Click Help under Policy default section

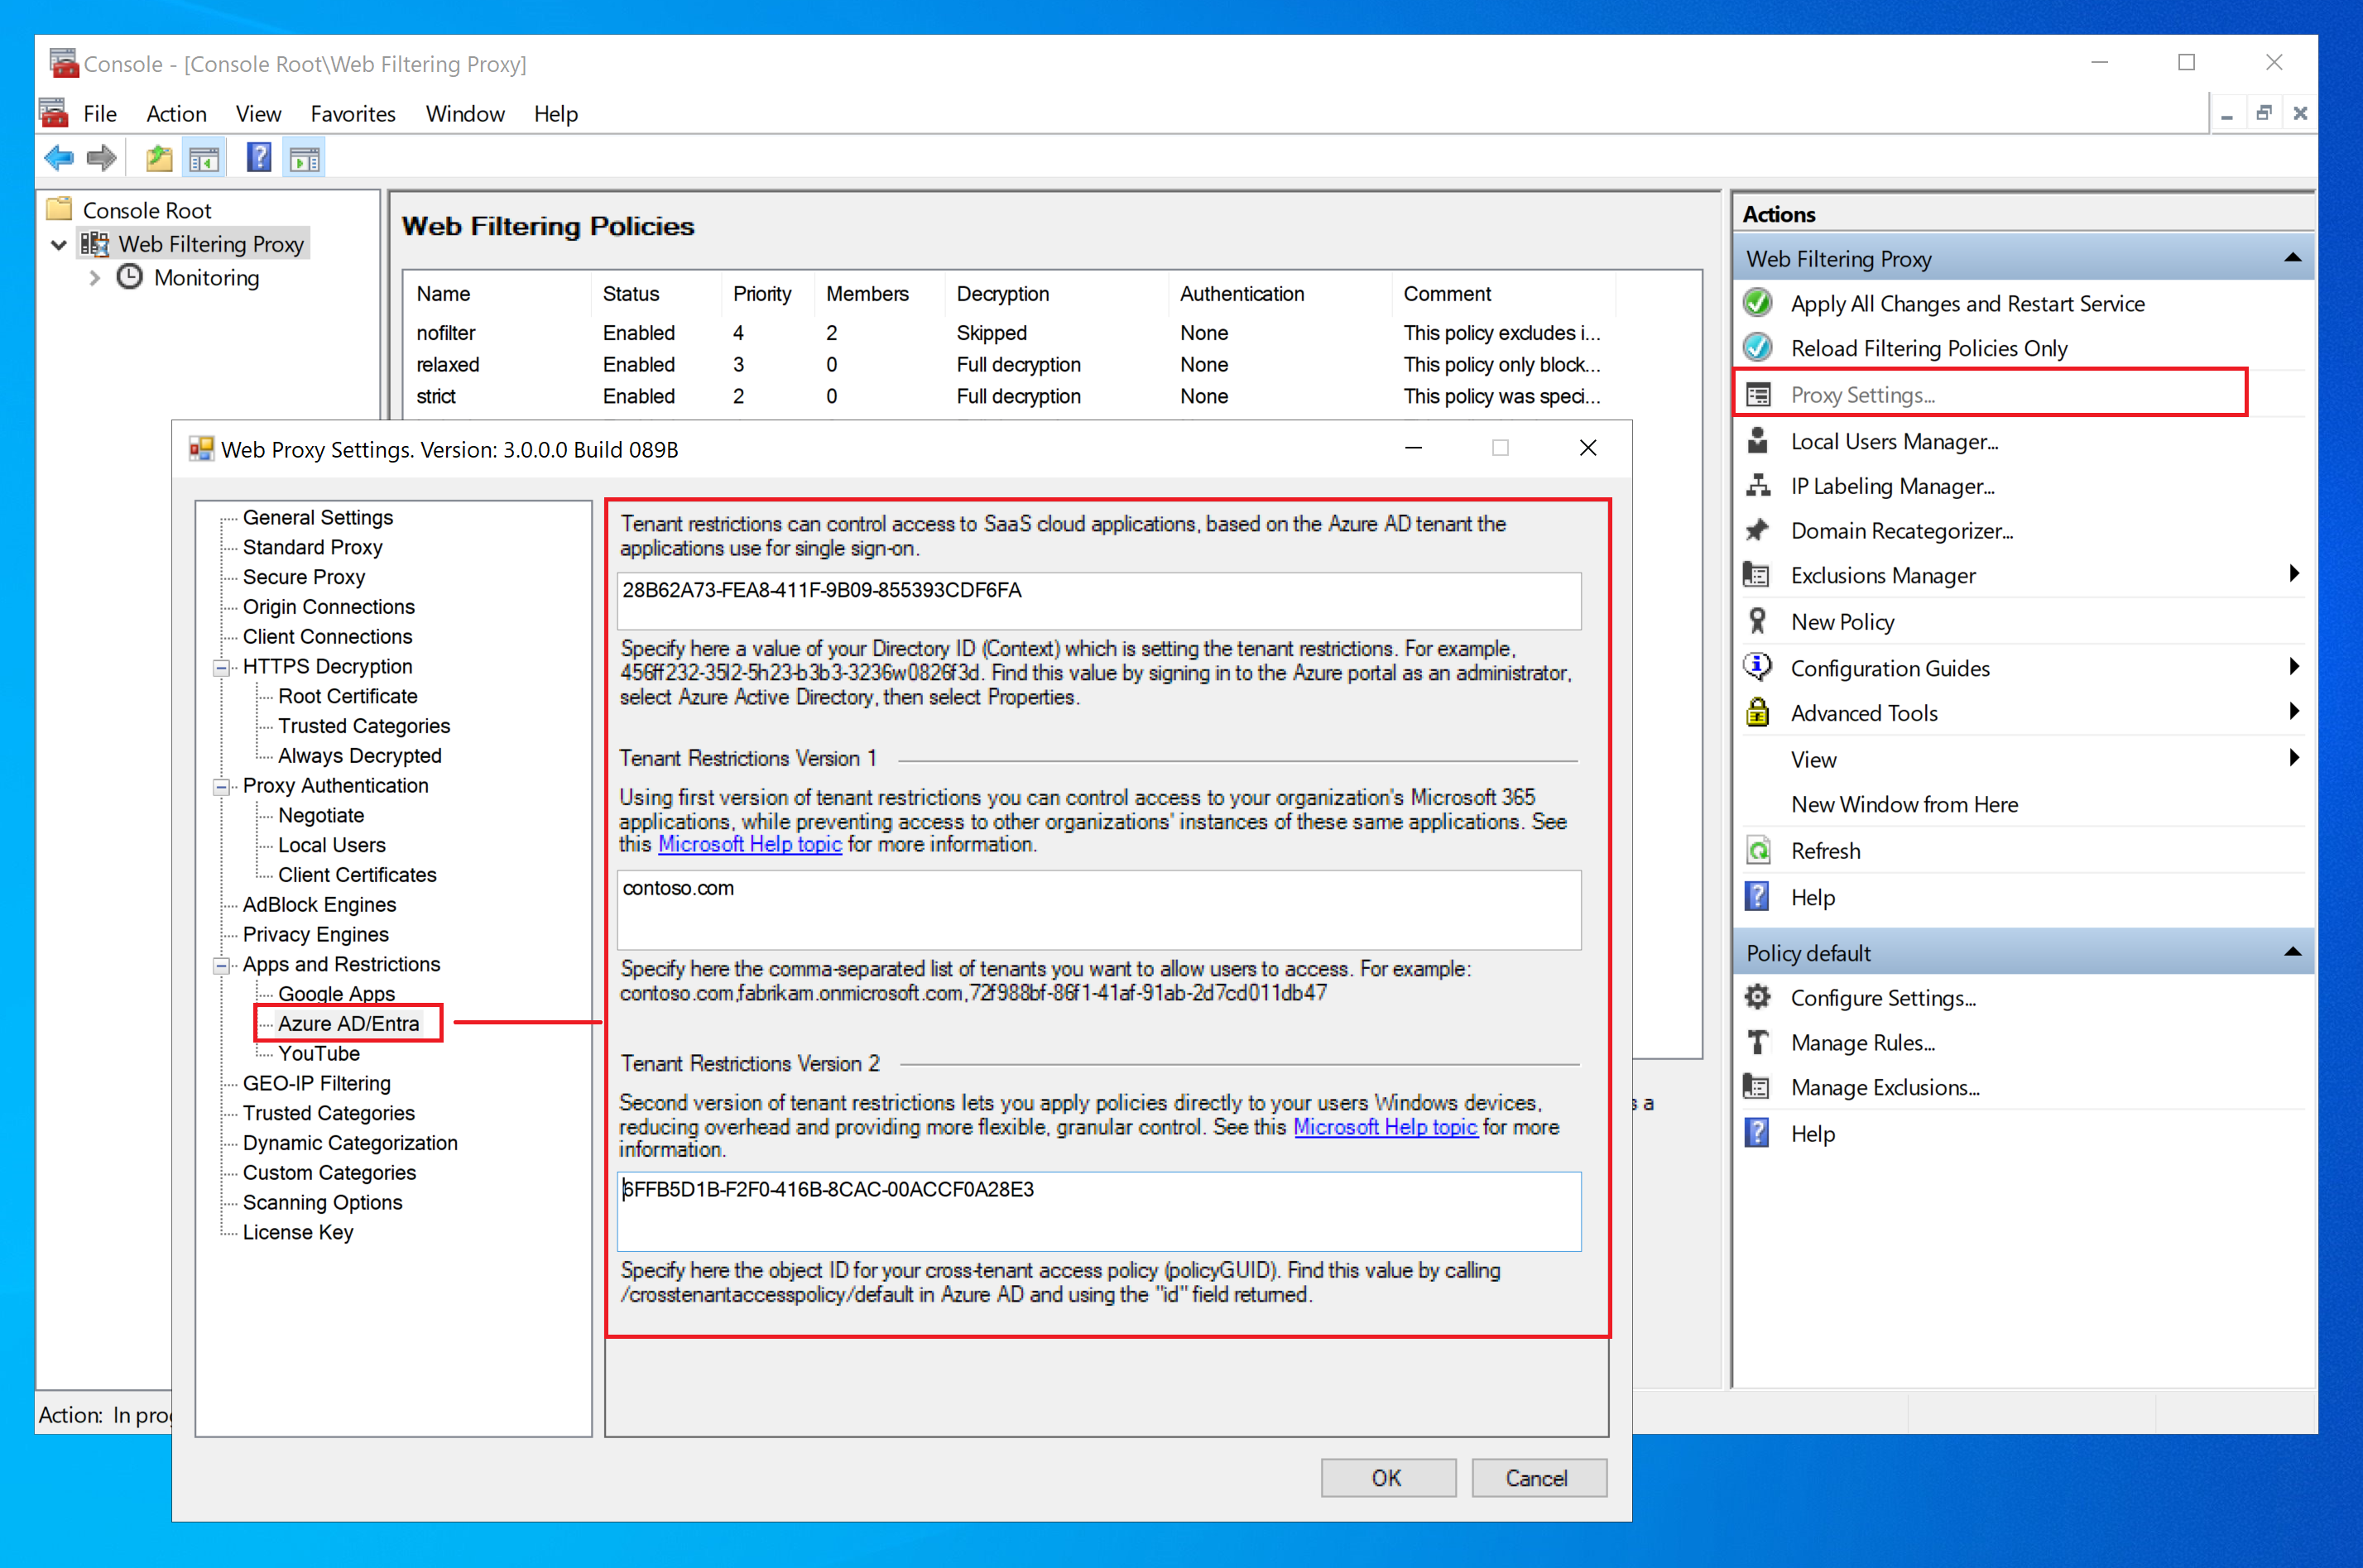(x=1812, y=1134)
